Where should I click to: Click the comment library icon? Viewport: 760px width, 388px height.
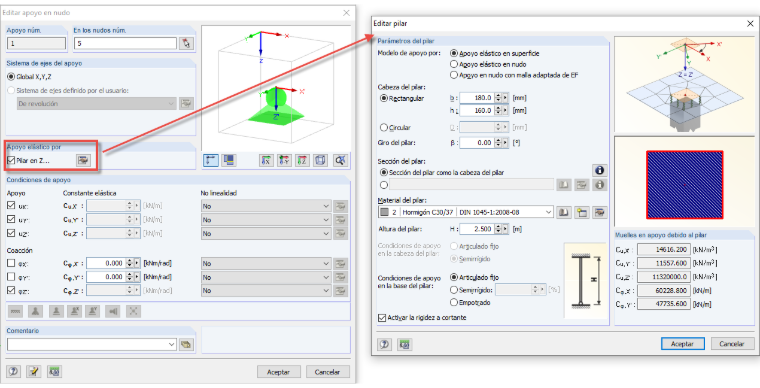(186, 344)
